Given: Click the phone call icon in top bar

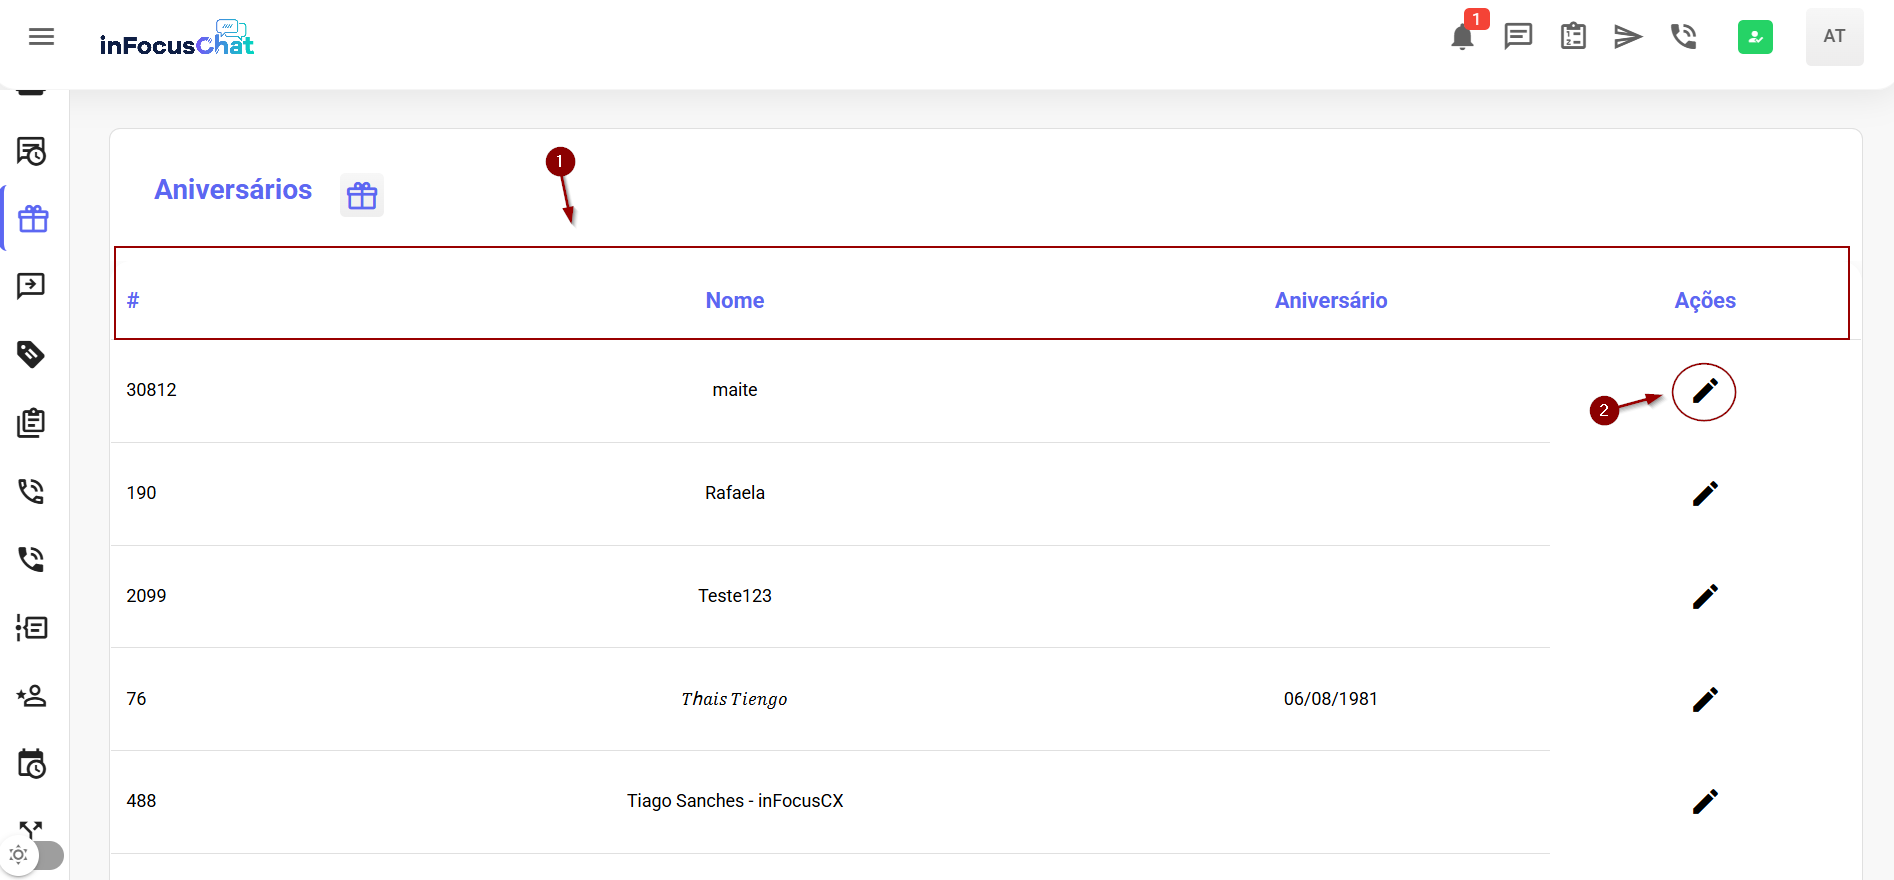Looking at the screenshot, I should click(1684, 37).
